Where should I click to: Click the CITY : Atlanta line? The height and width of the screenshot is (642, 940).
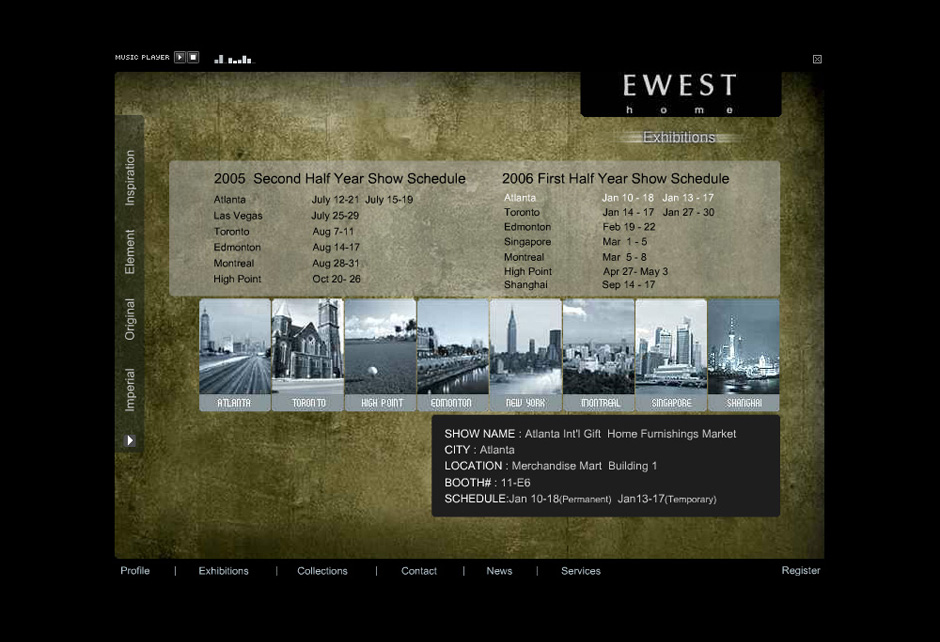[x=479, y=450]
